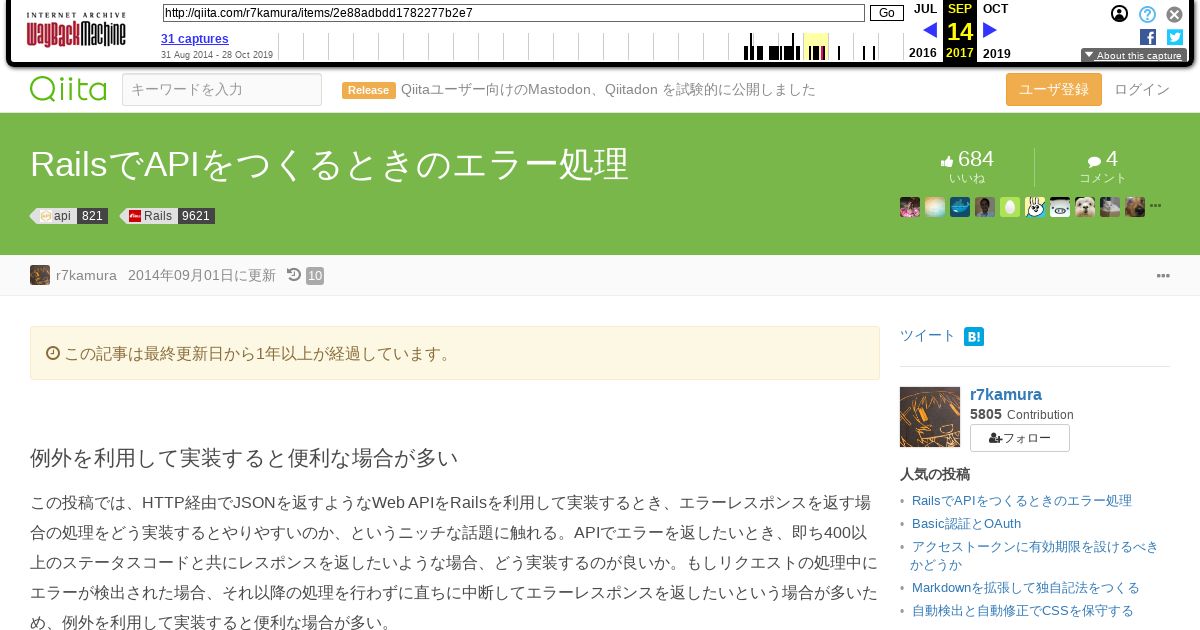Click the Wayback user account icon
1200x630 pixels.
click(1119, 14)
